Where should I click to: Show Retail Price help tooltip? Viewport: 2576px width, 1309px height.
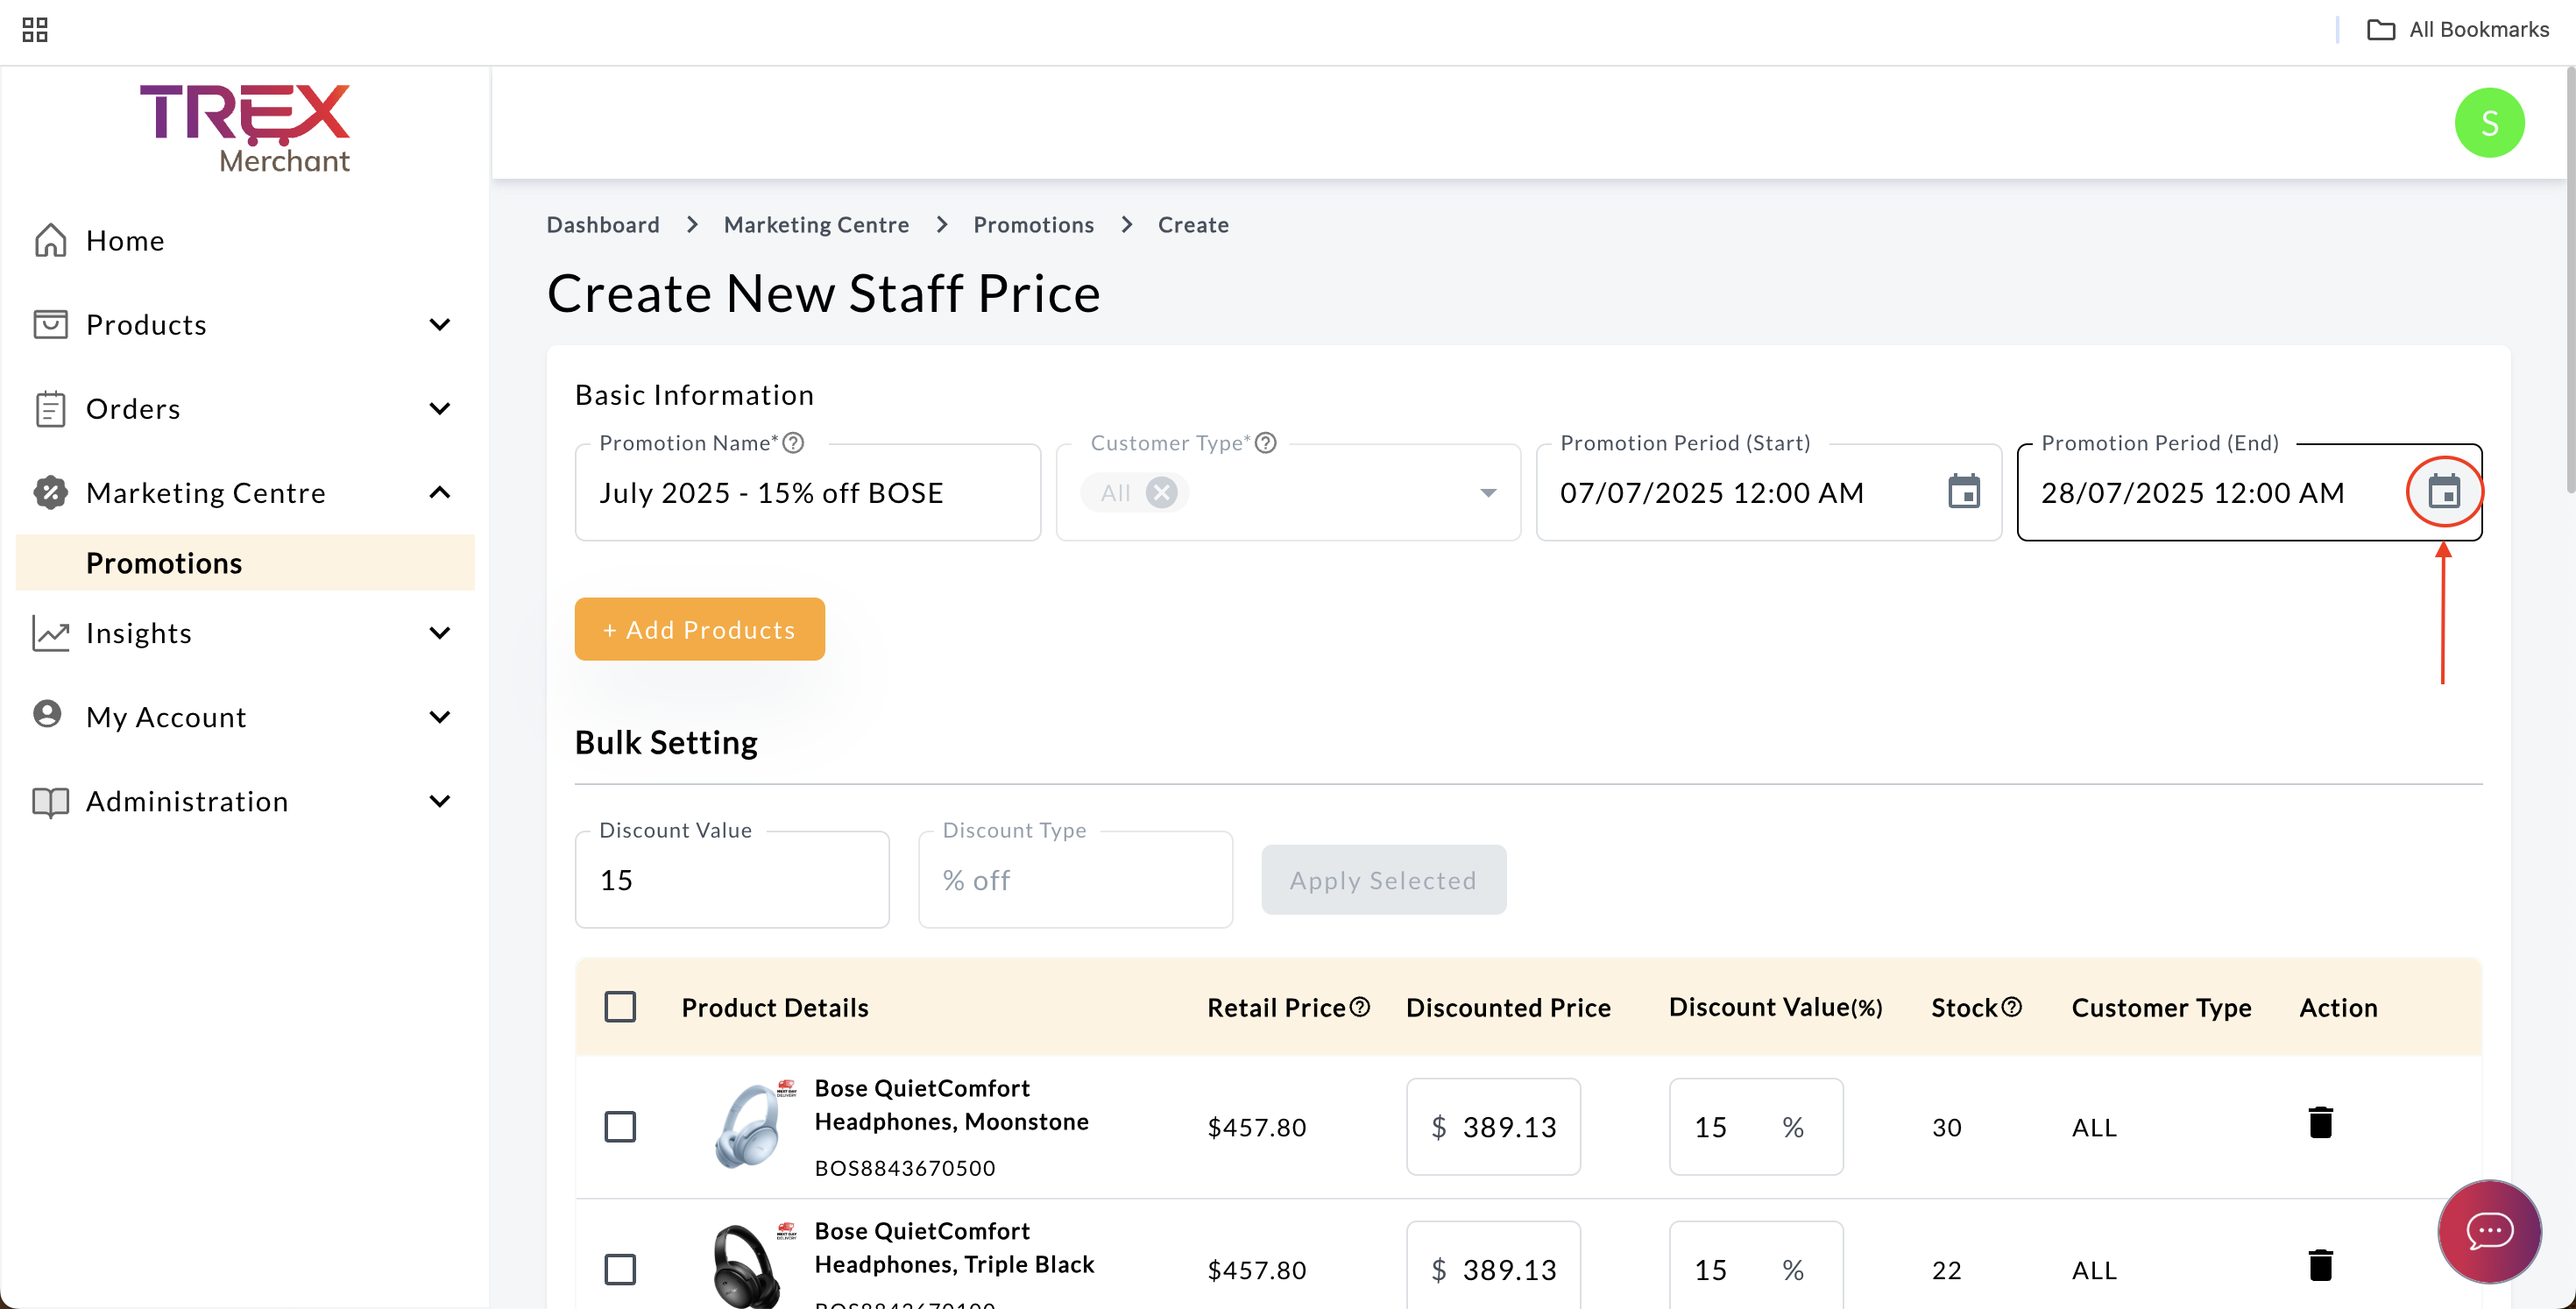click(1359, 1007)
